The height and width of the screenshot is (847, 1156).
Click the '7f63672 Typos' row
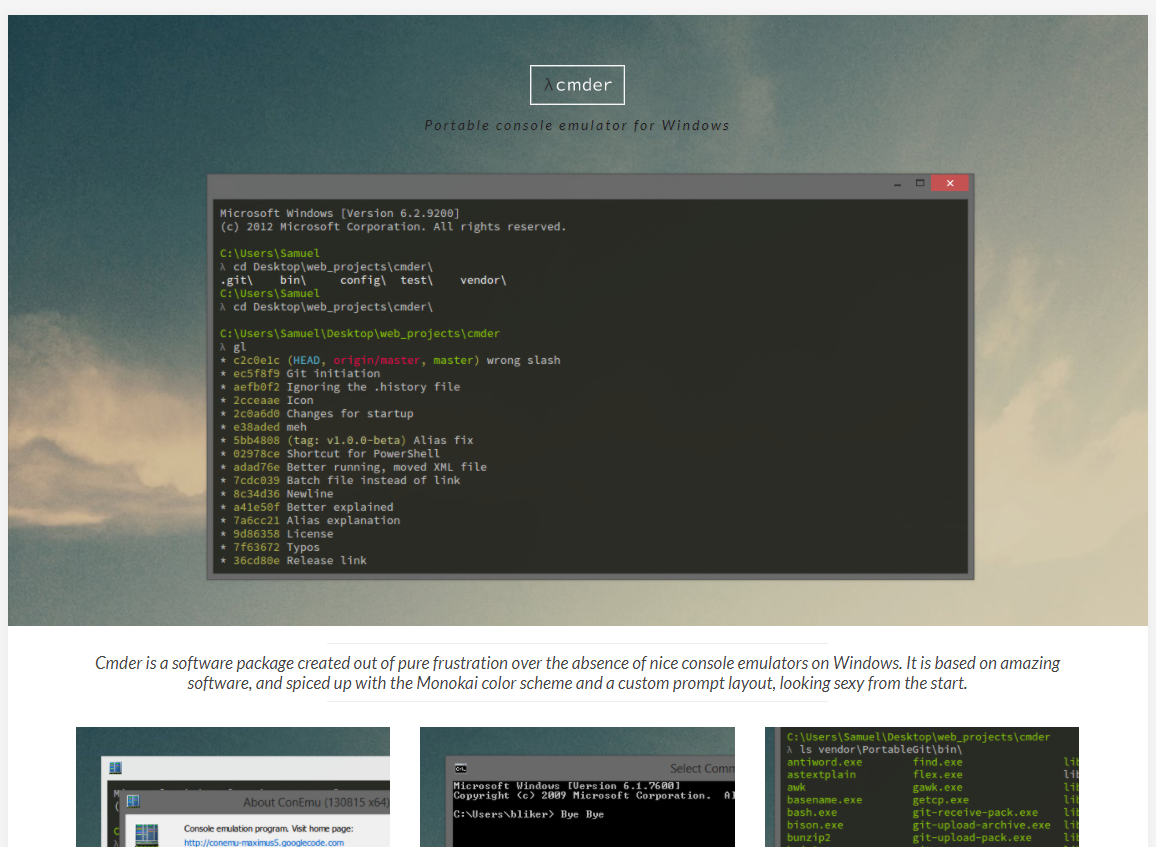click(x=270, y=547)
